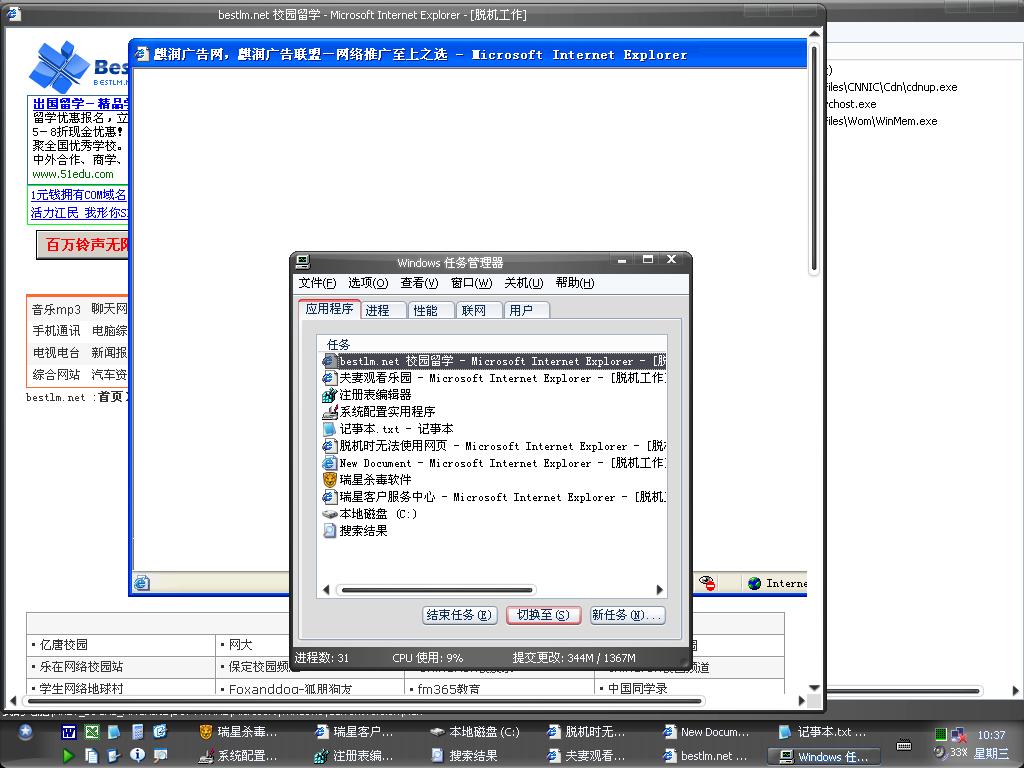
Task: Switch to bestlm.net taskbar button
Action: tap(705, 756)
